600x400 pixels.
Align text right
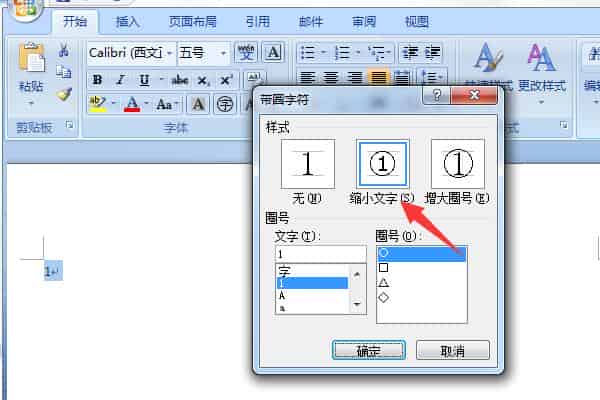tap(355, 78)
